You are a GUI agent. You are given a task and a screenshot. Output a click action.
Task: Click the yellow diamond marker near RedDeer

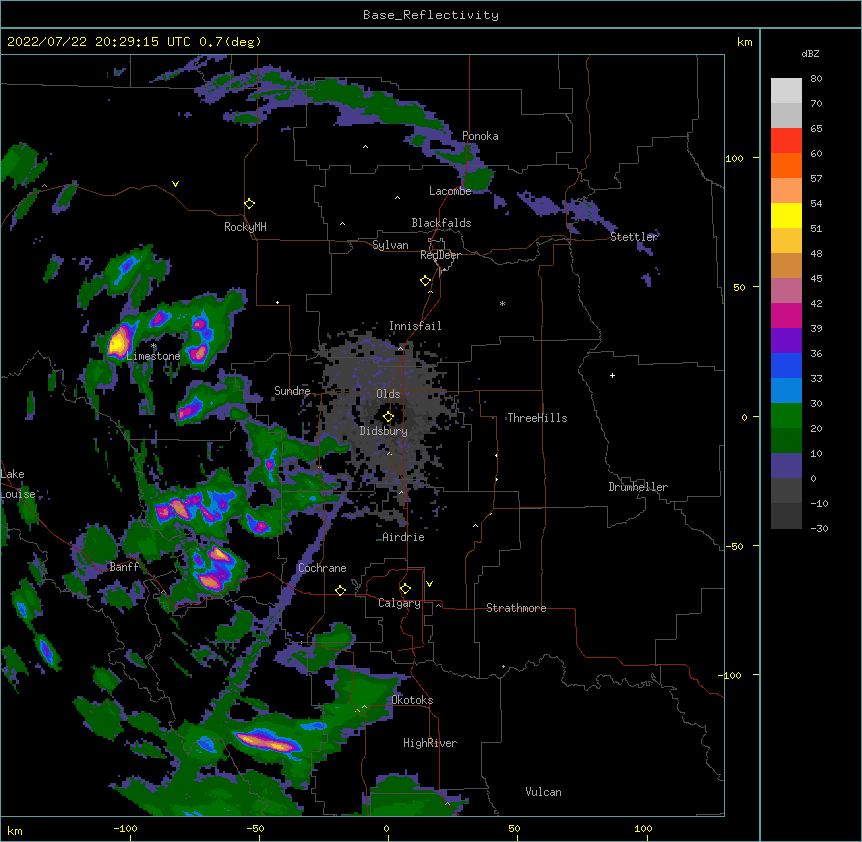point(426,281)
